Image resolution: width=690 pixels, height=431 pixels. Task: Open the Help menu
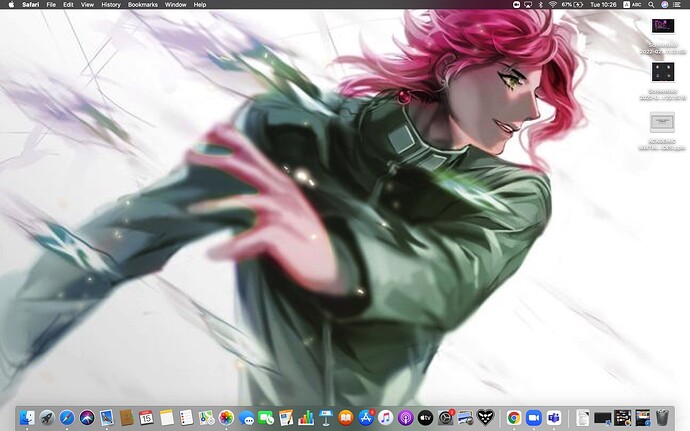coord(200,4)
